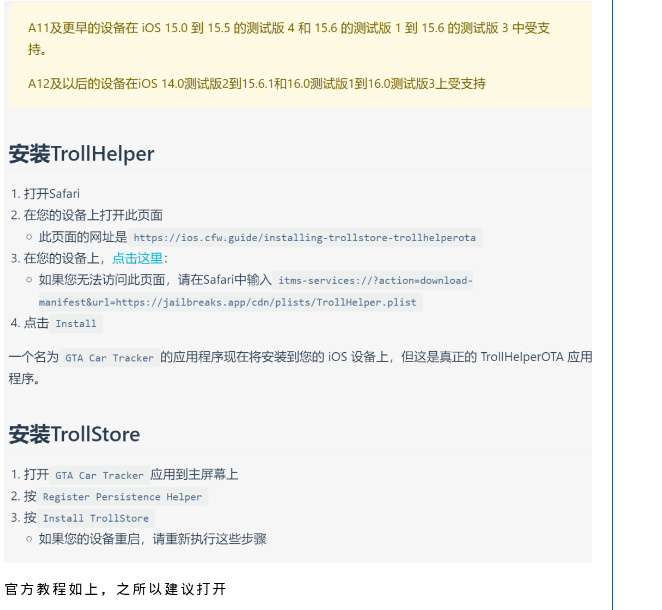This screenshot has width=662, height=610.
Task: Click the ios.cfw.guide trollhelperota URL code
Action: click(x=305, y=238)
